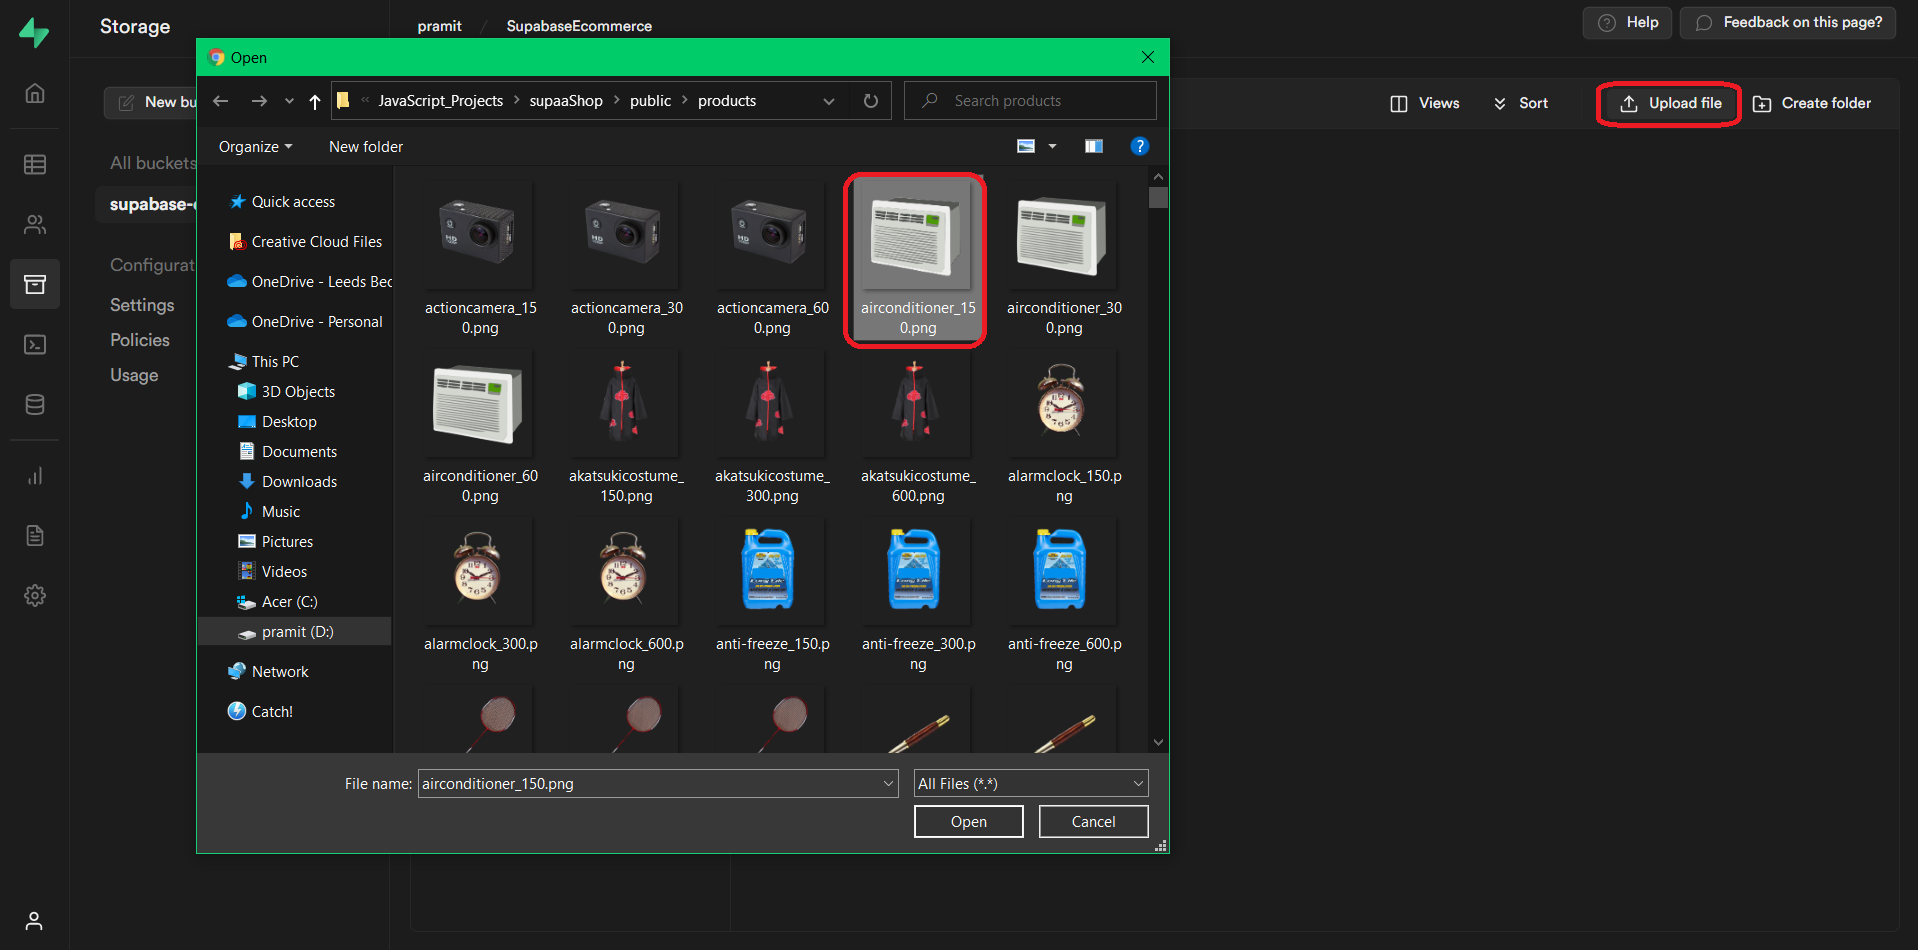The image size is (1918, 950).
Task: Open the SQL editor sidebar icon
Action: 35,345
